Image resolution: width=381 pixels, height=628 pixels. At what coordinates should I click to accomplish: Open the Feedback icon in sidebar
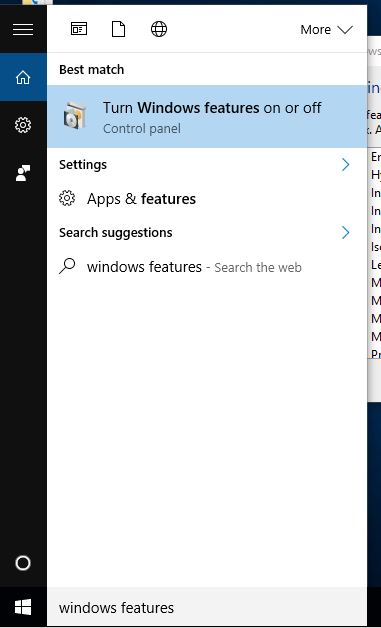pos(23,173)
